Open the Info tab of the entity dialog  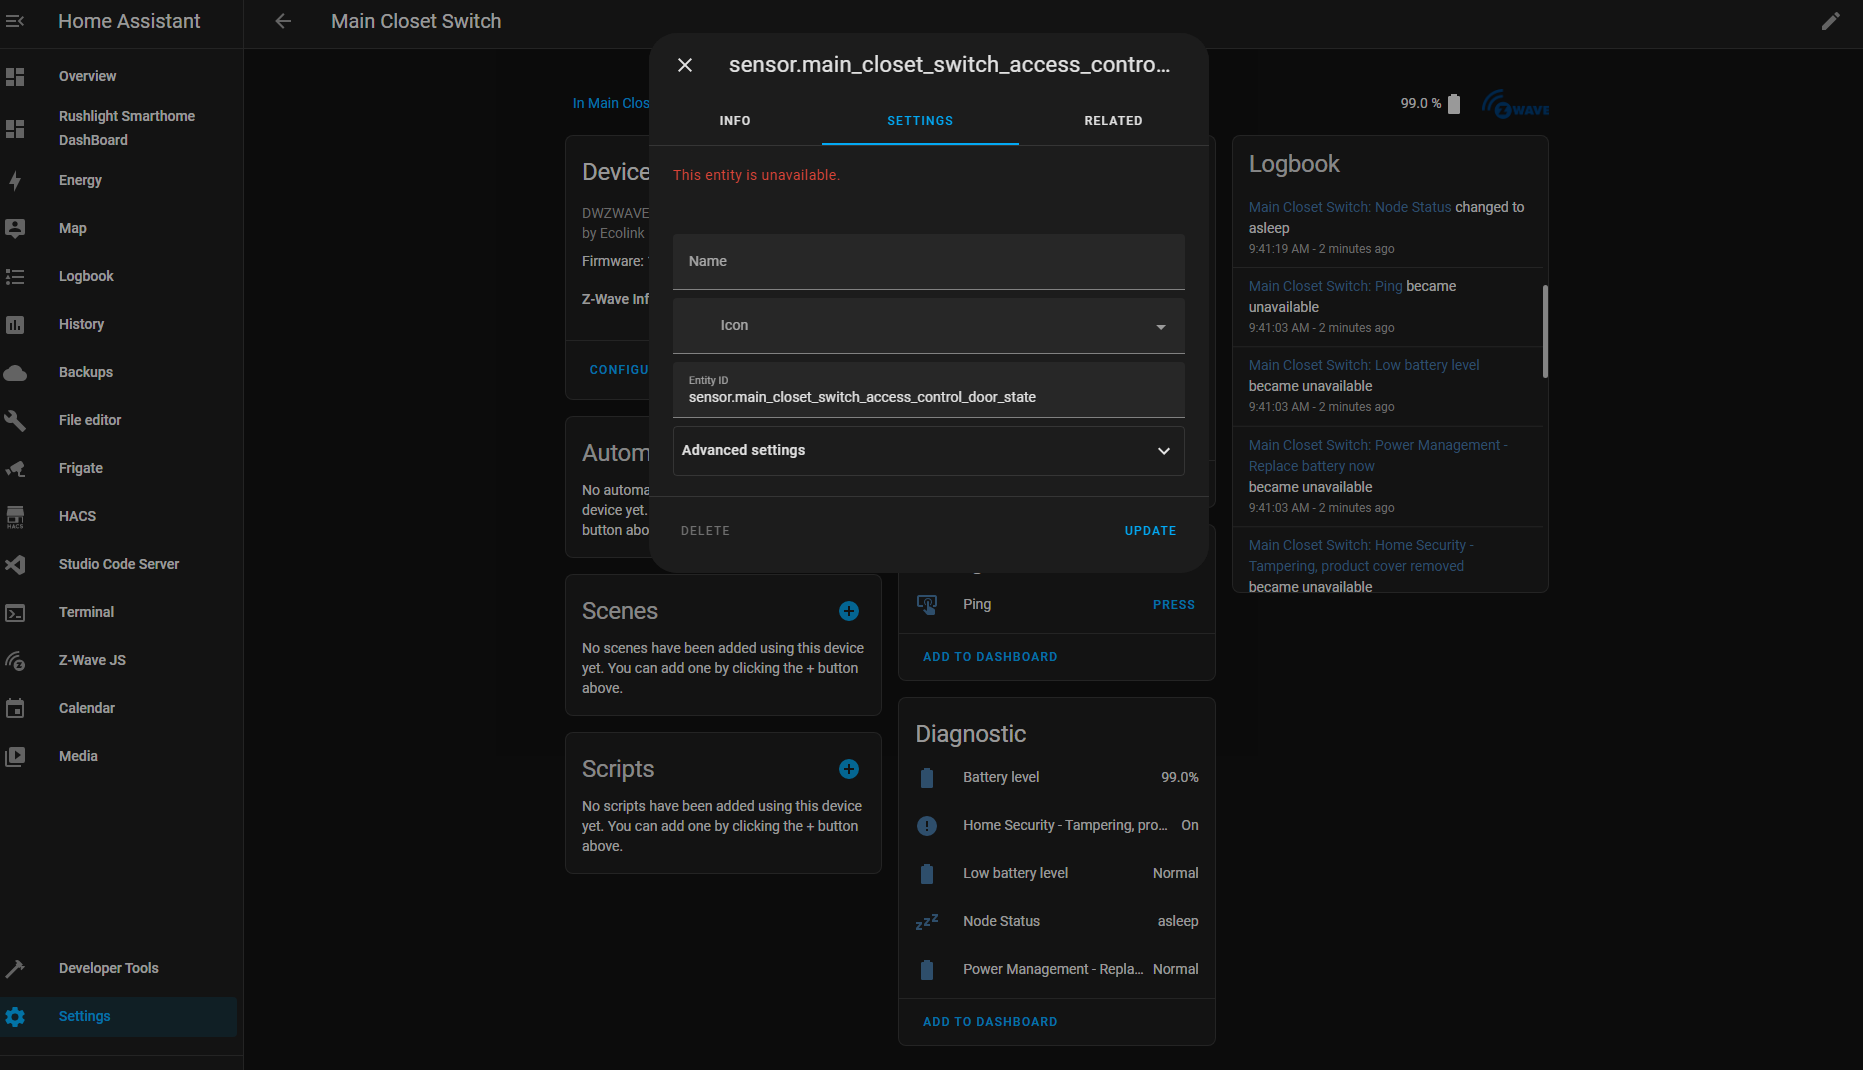[735, 120]
